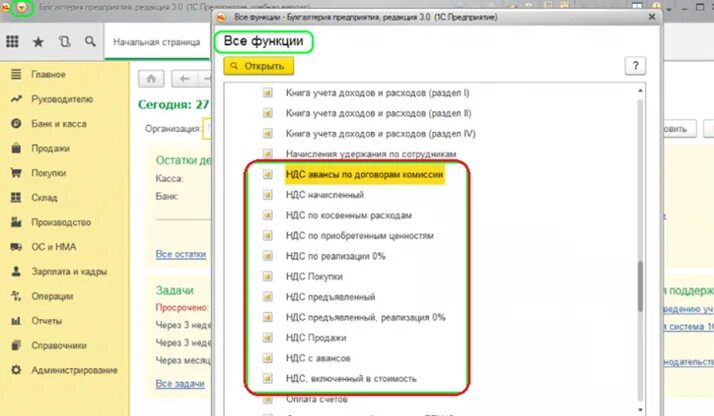Select Книга учета доходов и расходов (раздел IV)
Viewport: 714px width, 416px height.
(381, 134)
